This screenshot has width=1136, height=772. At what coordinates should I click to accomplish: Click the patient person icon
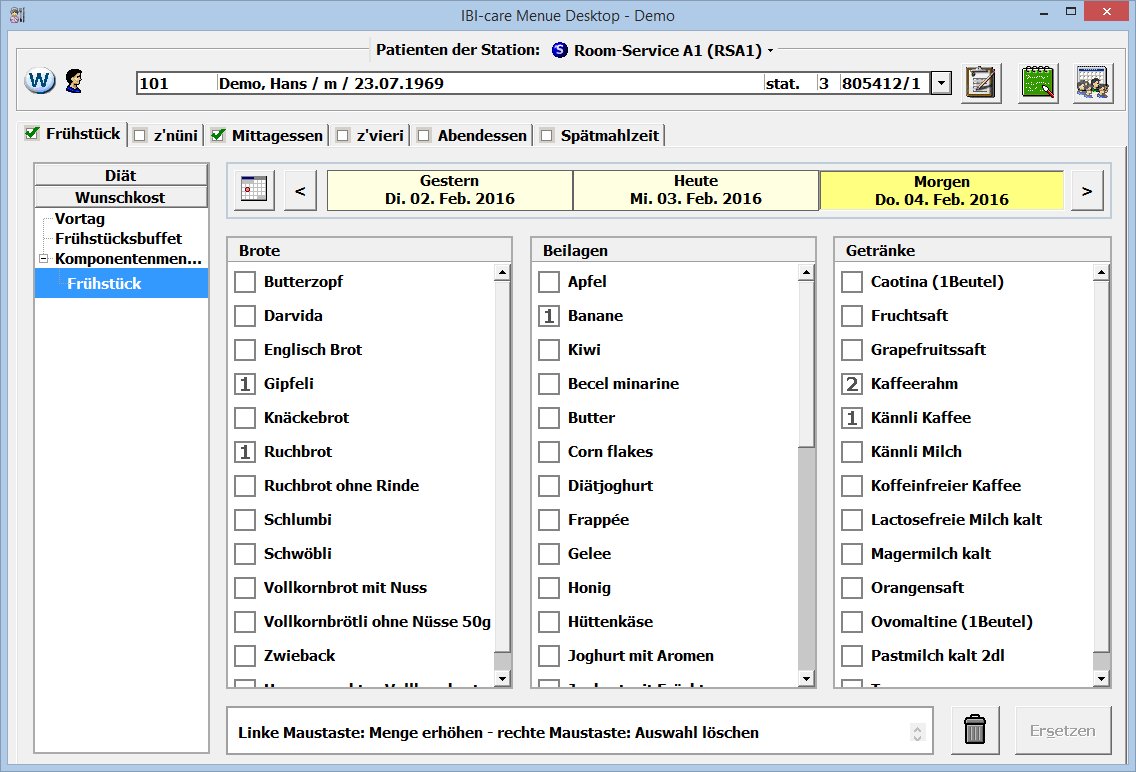click(x=74, y=81)
